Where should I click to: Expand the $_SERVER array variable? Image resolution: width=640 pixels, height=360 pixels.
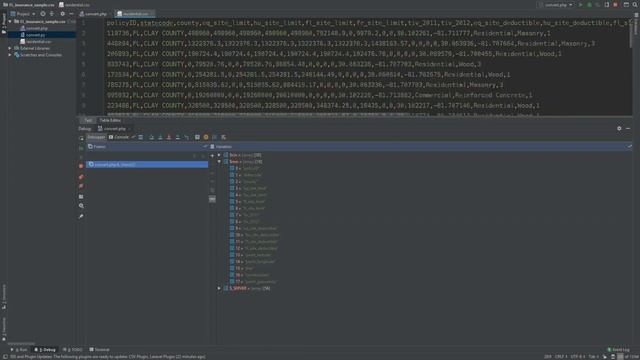tap(219, 288)
